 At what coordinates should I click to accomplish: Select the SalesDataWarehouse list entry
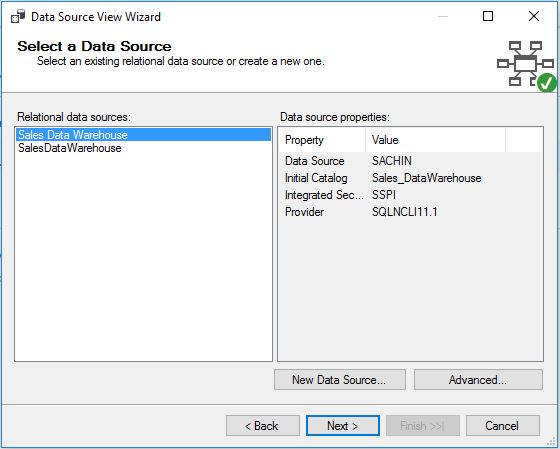click(143, 148)
